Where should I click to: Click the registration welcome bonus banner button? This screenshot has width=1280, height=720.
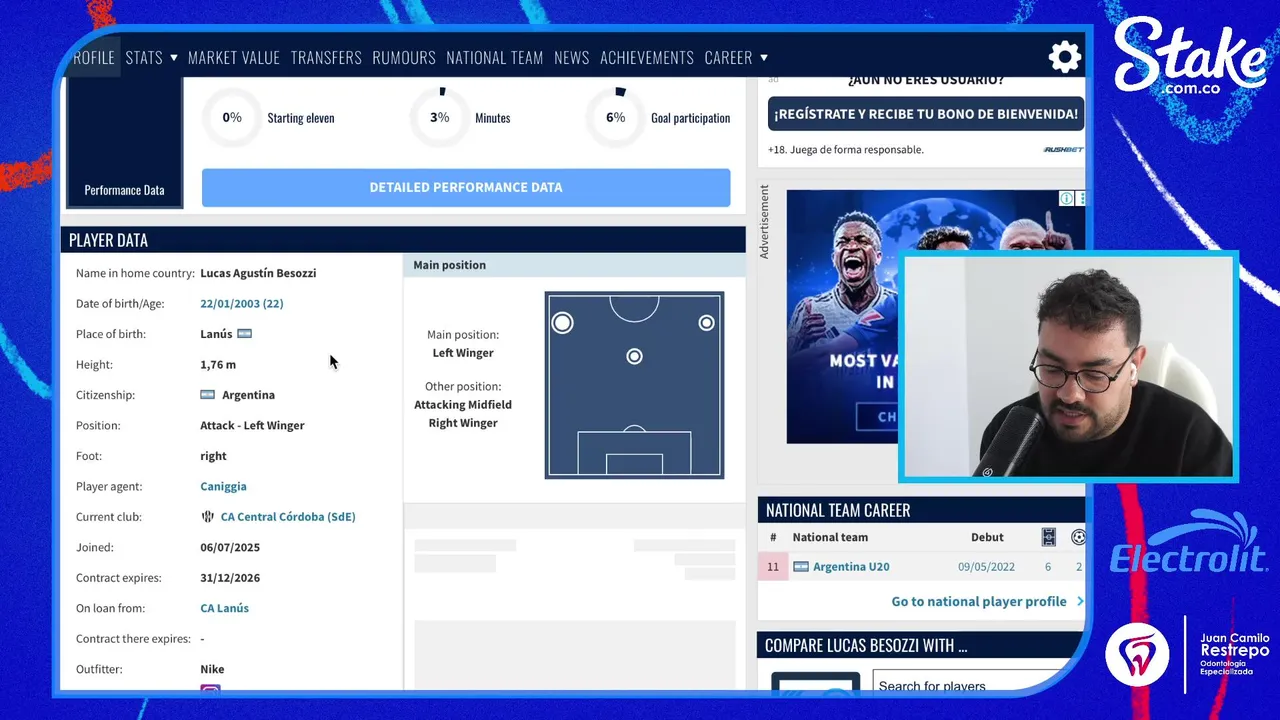click(x=926, y=114)
